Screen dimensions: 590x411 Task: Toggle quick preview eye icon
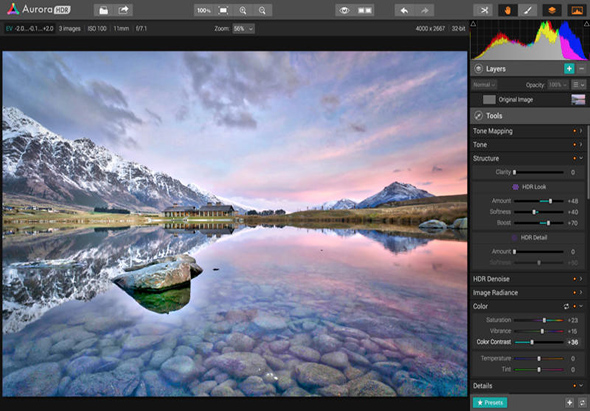point(345,11)
